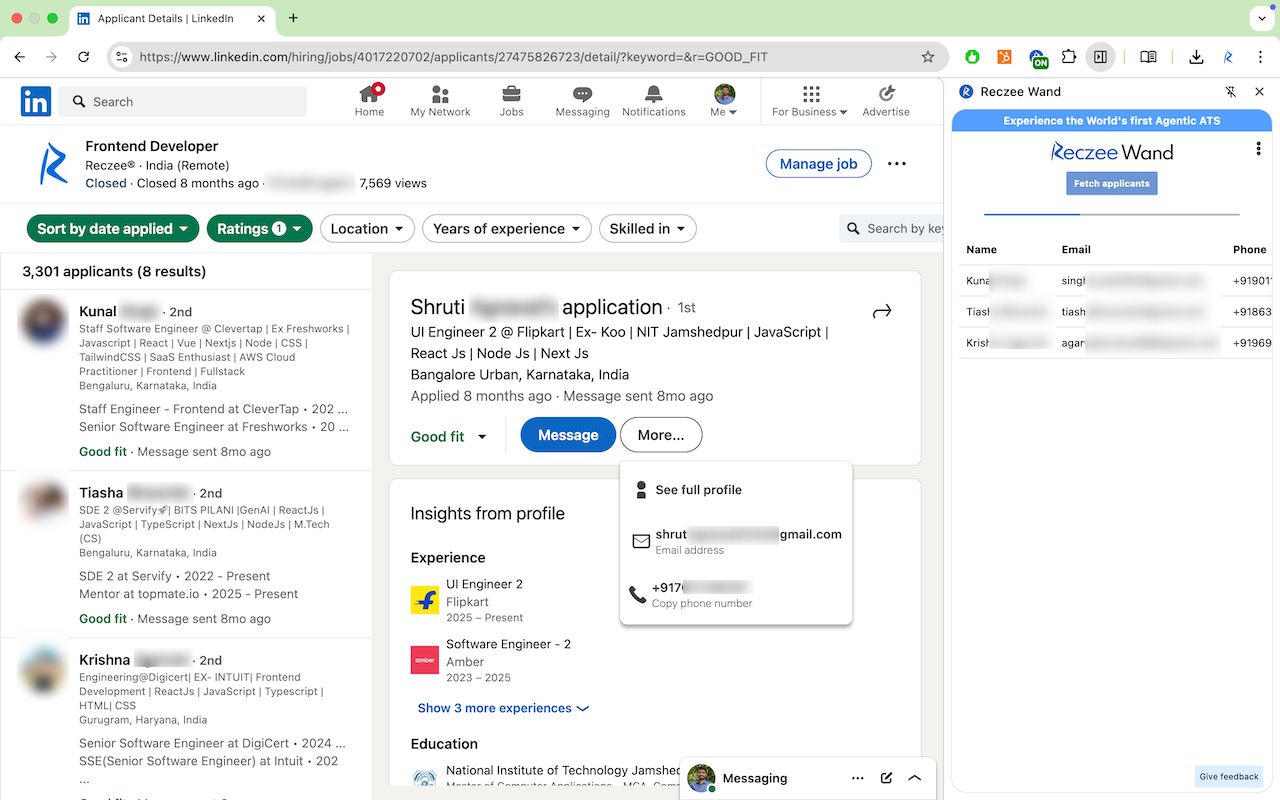Click the Reczee company logo thumbnail
This screenshot has height=800, width=1280.
click(x=53, y=164)
